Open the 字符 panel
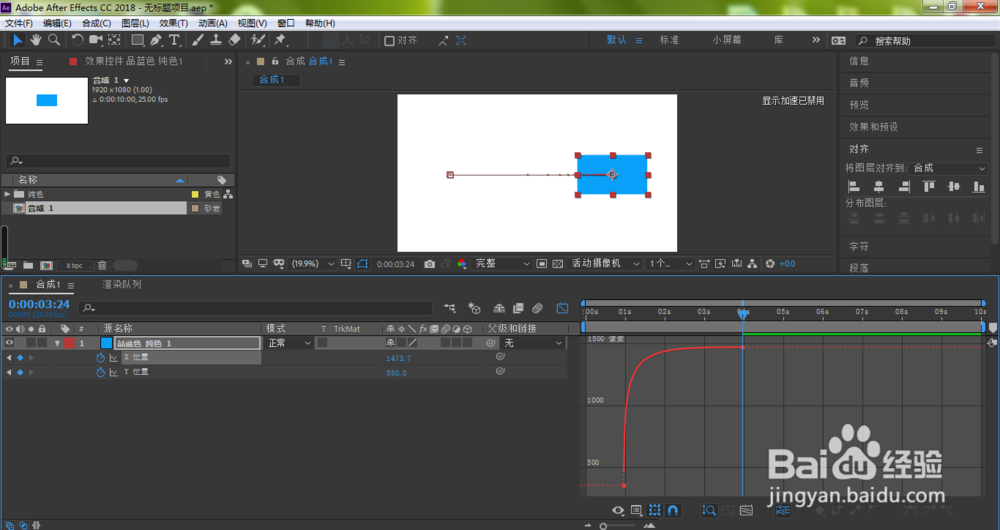The width and height of the screenshot is (1000, 530). (858, 246)
